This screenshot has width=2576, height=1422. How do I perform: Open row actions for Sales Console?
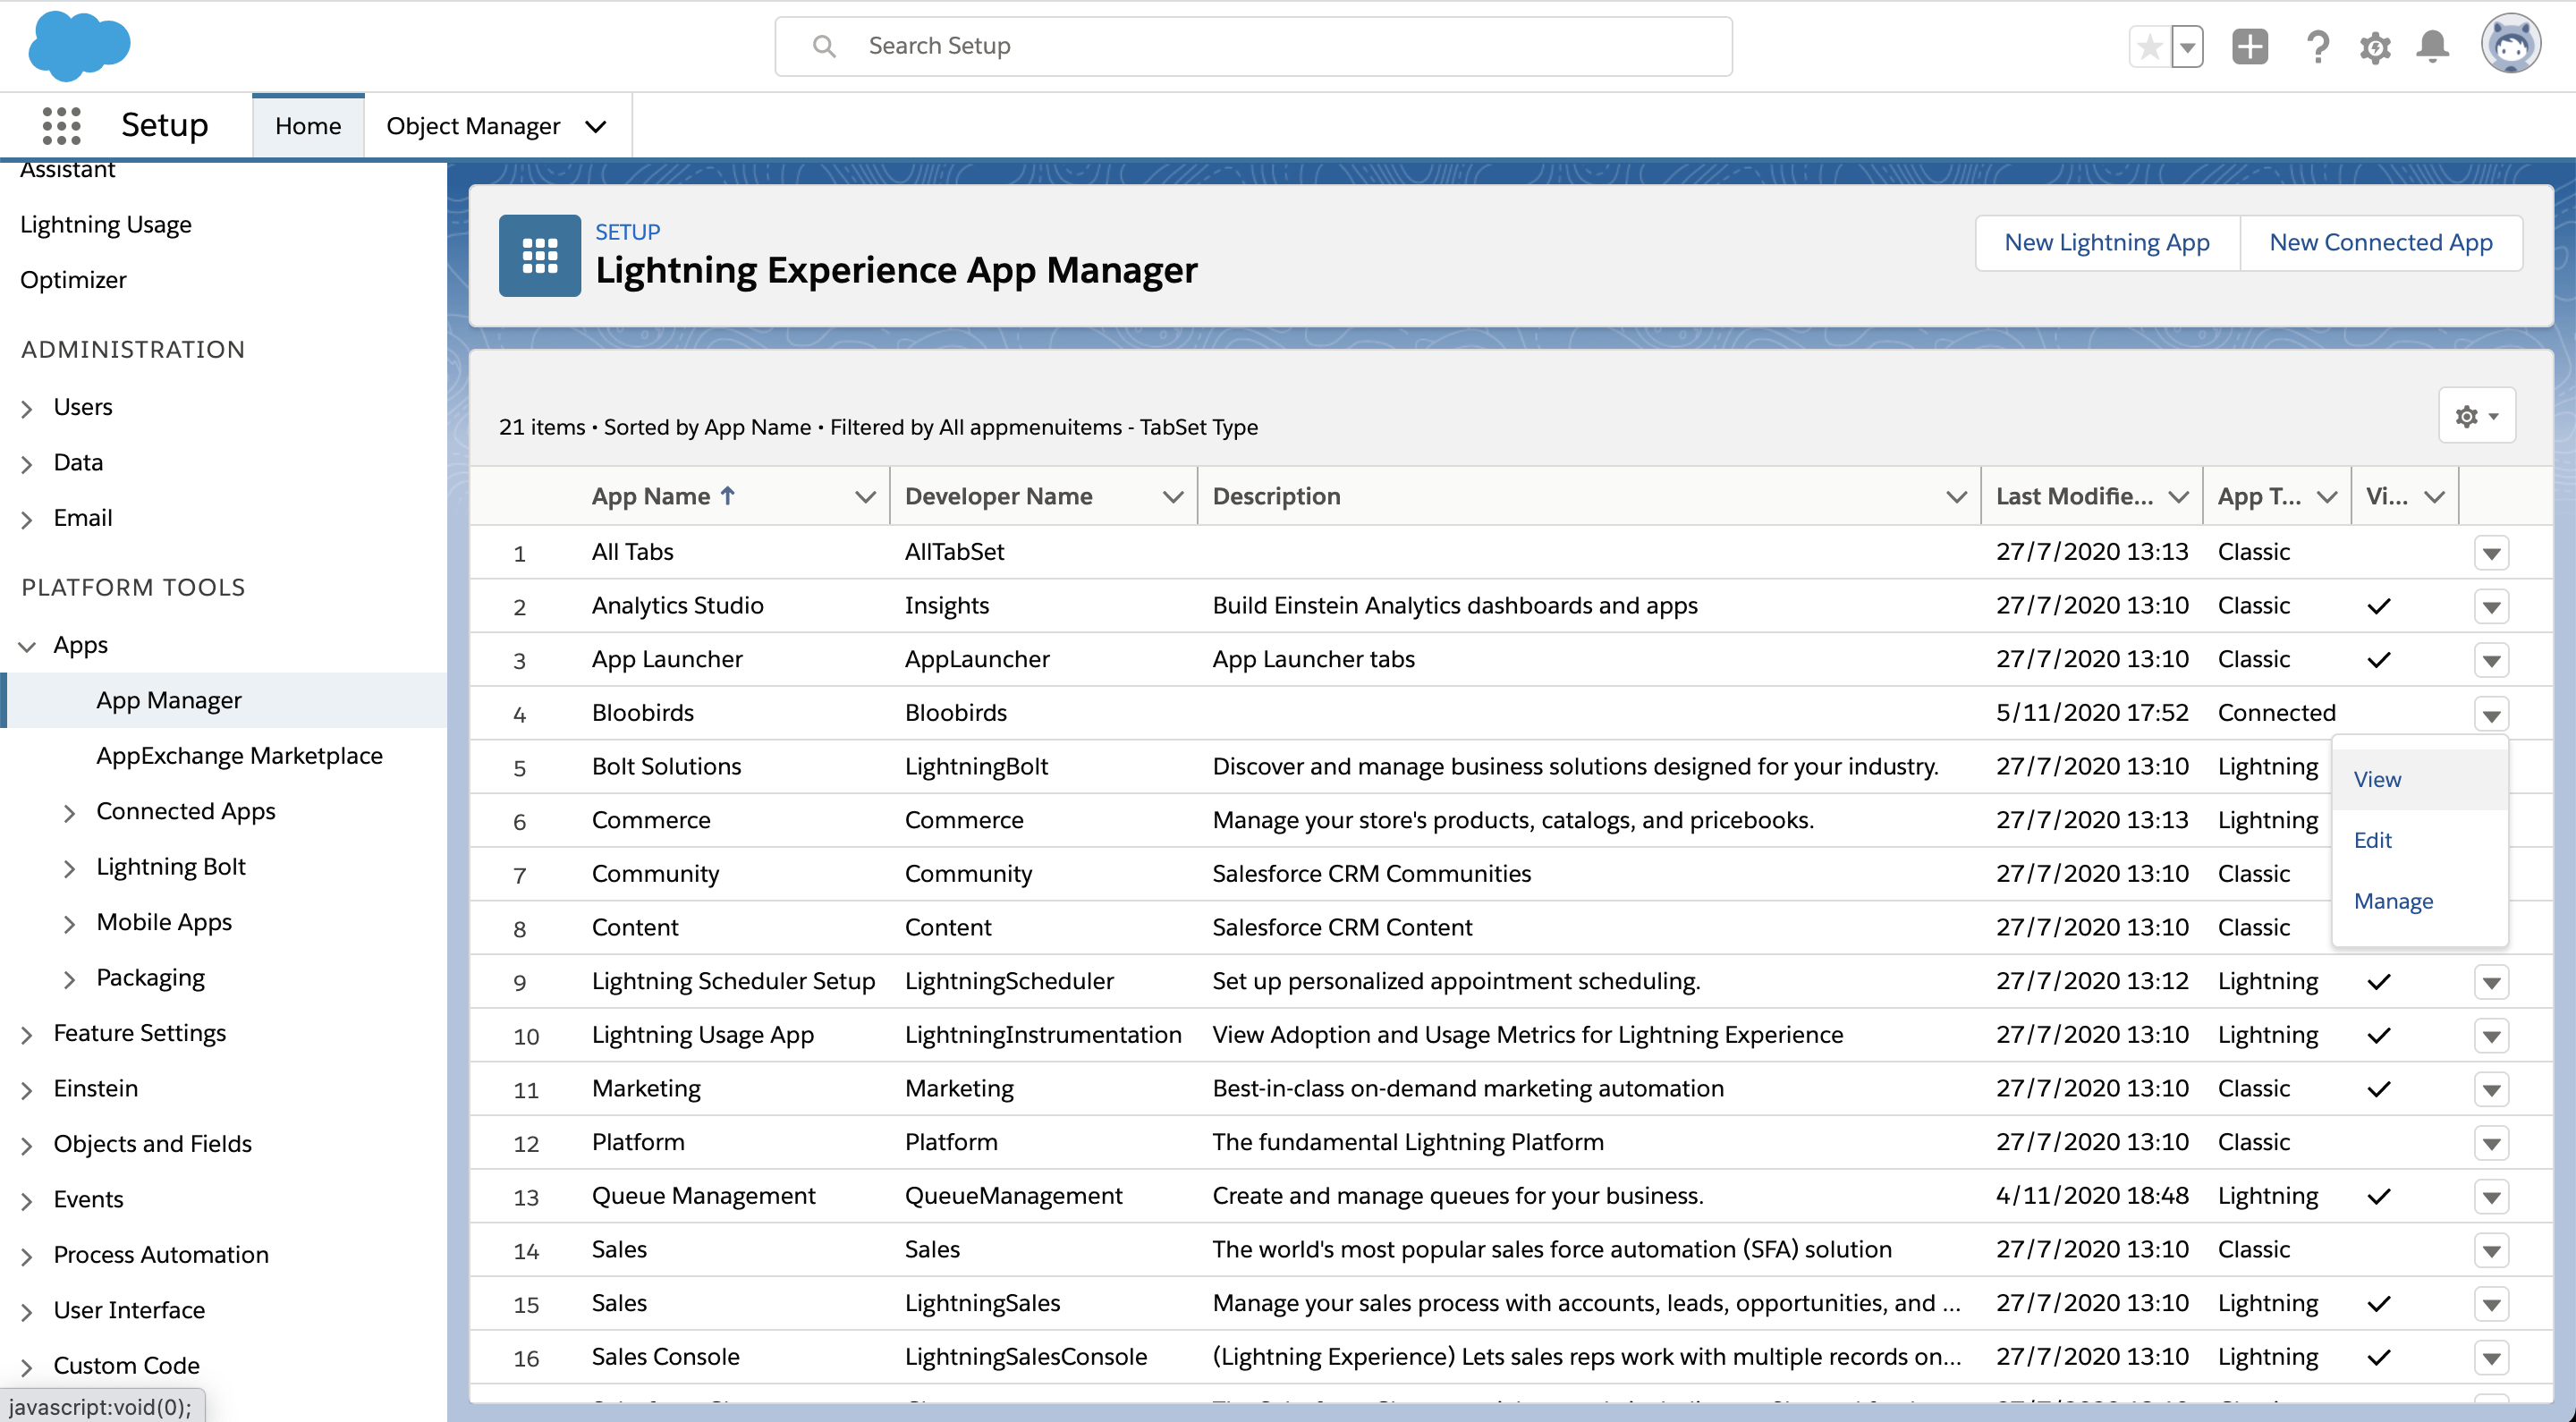[x=2491, y=1358]
